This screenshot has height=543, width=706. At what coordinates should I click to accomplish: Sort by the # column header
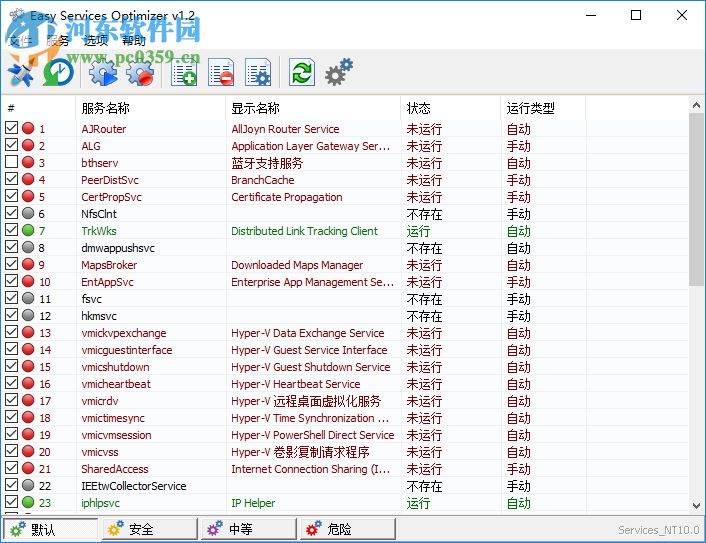tap(39, 108)
